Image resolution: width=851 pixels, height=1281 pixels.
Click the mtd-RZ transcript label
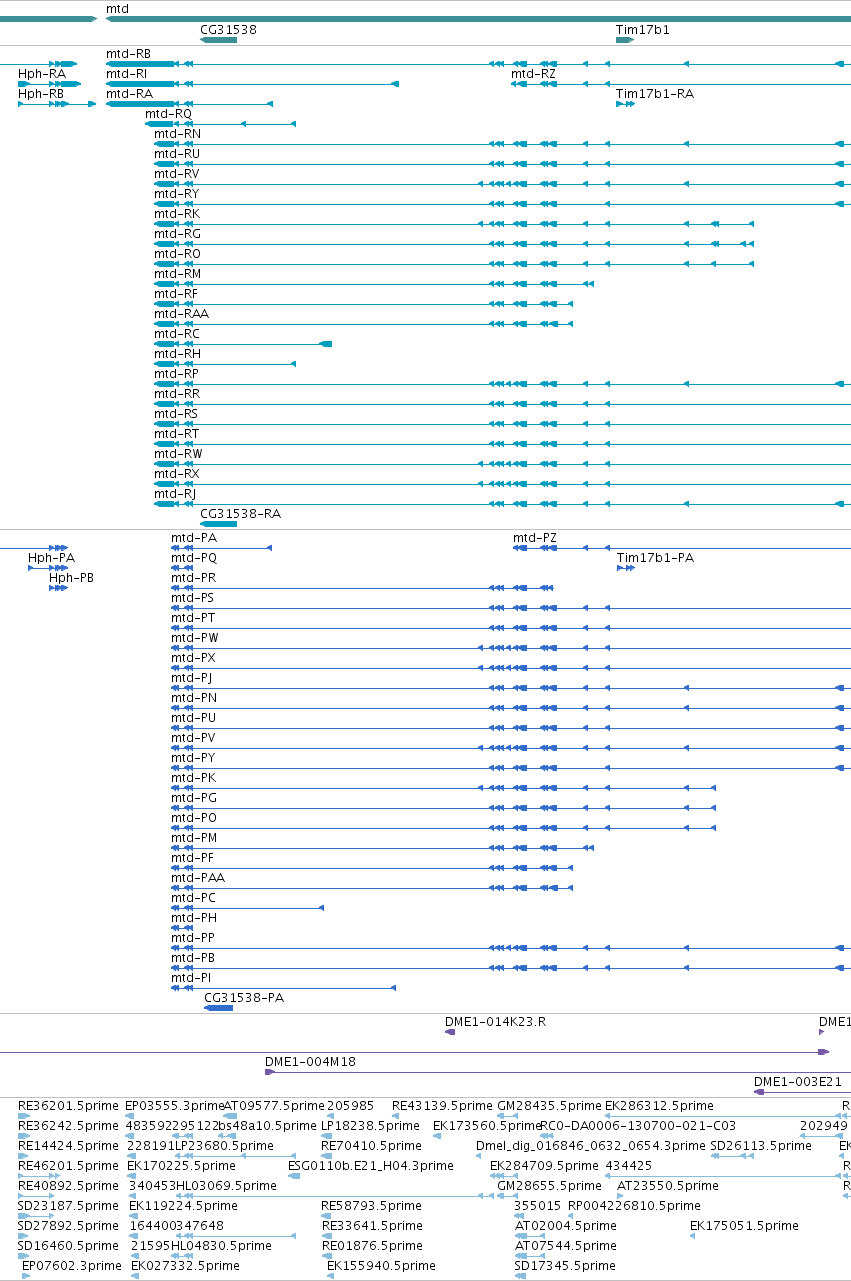[x=534, y=74]
